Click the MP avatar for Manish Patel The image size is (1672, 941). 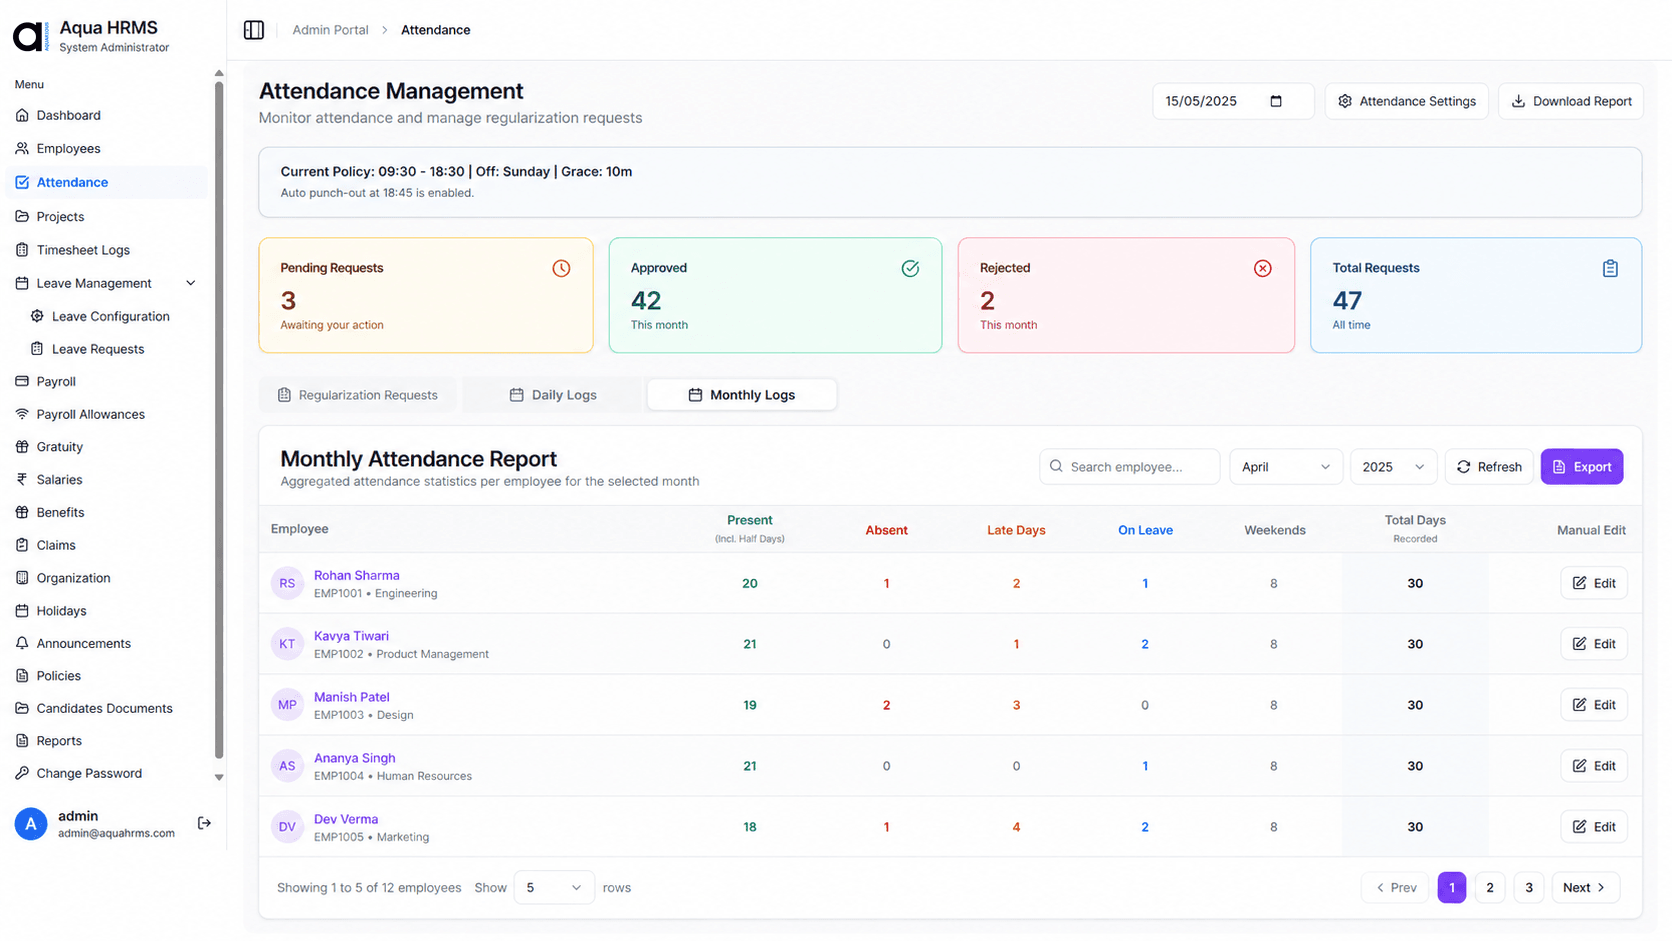pos(287,705)
